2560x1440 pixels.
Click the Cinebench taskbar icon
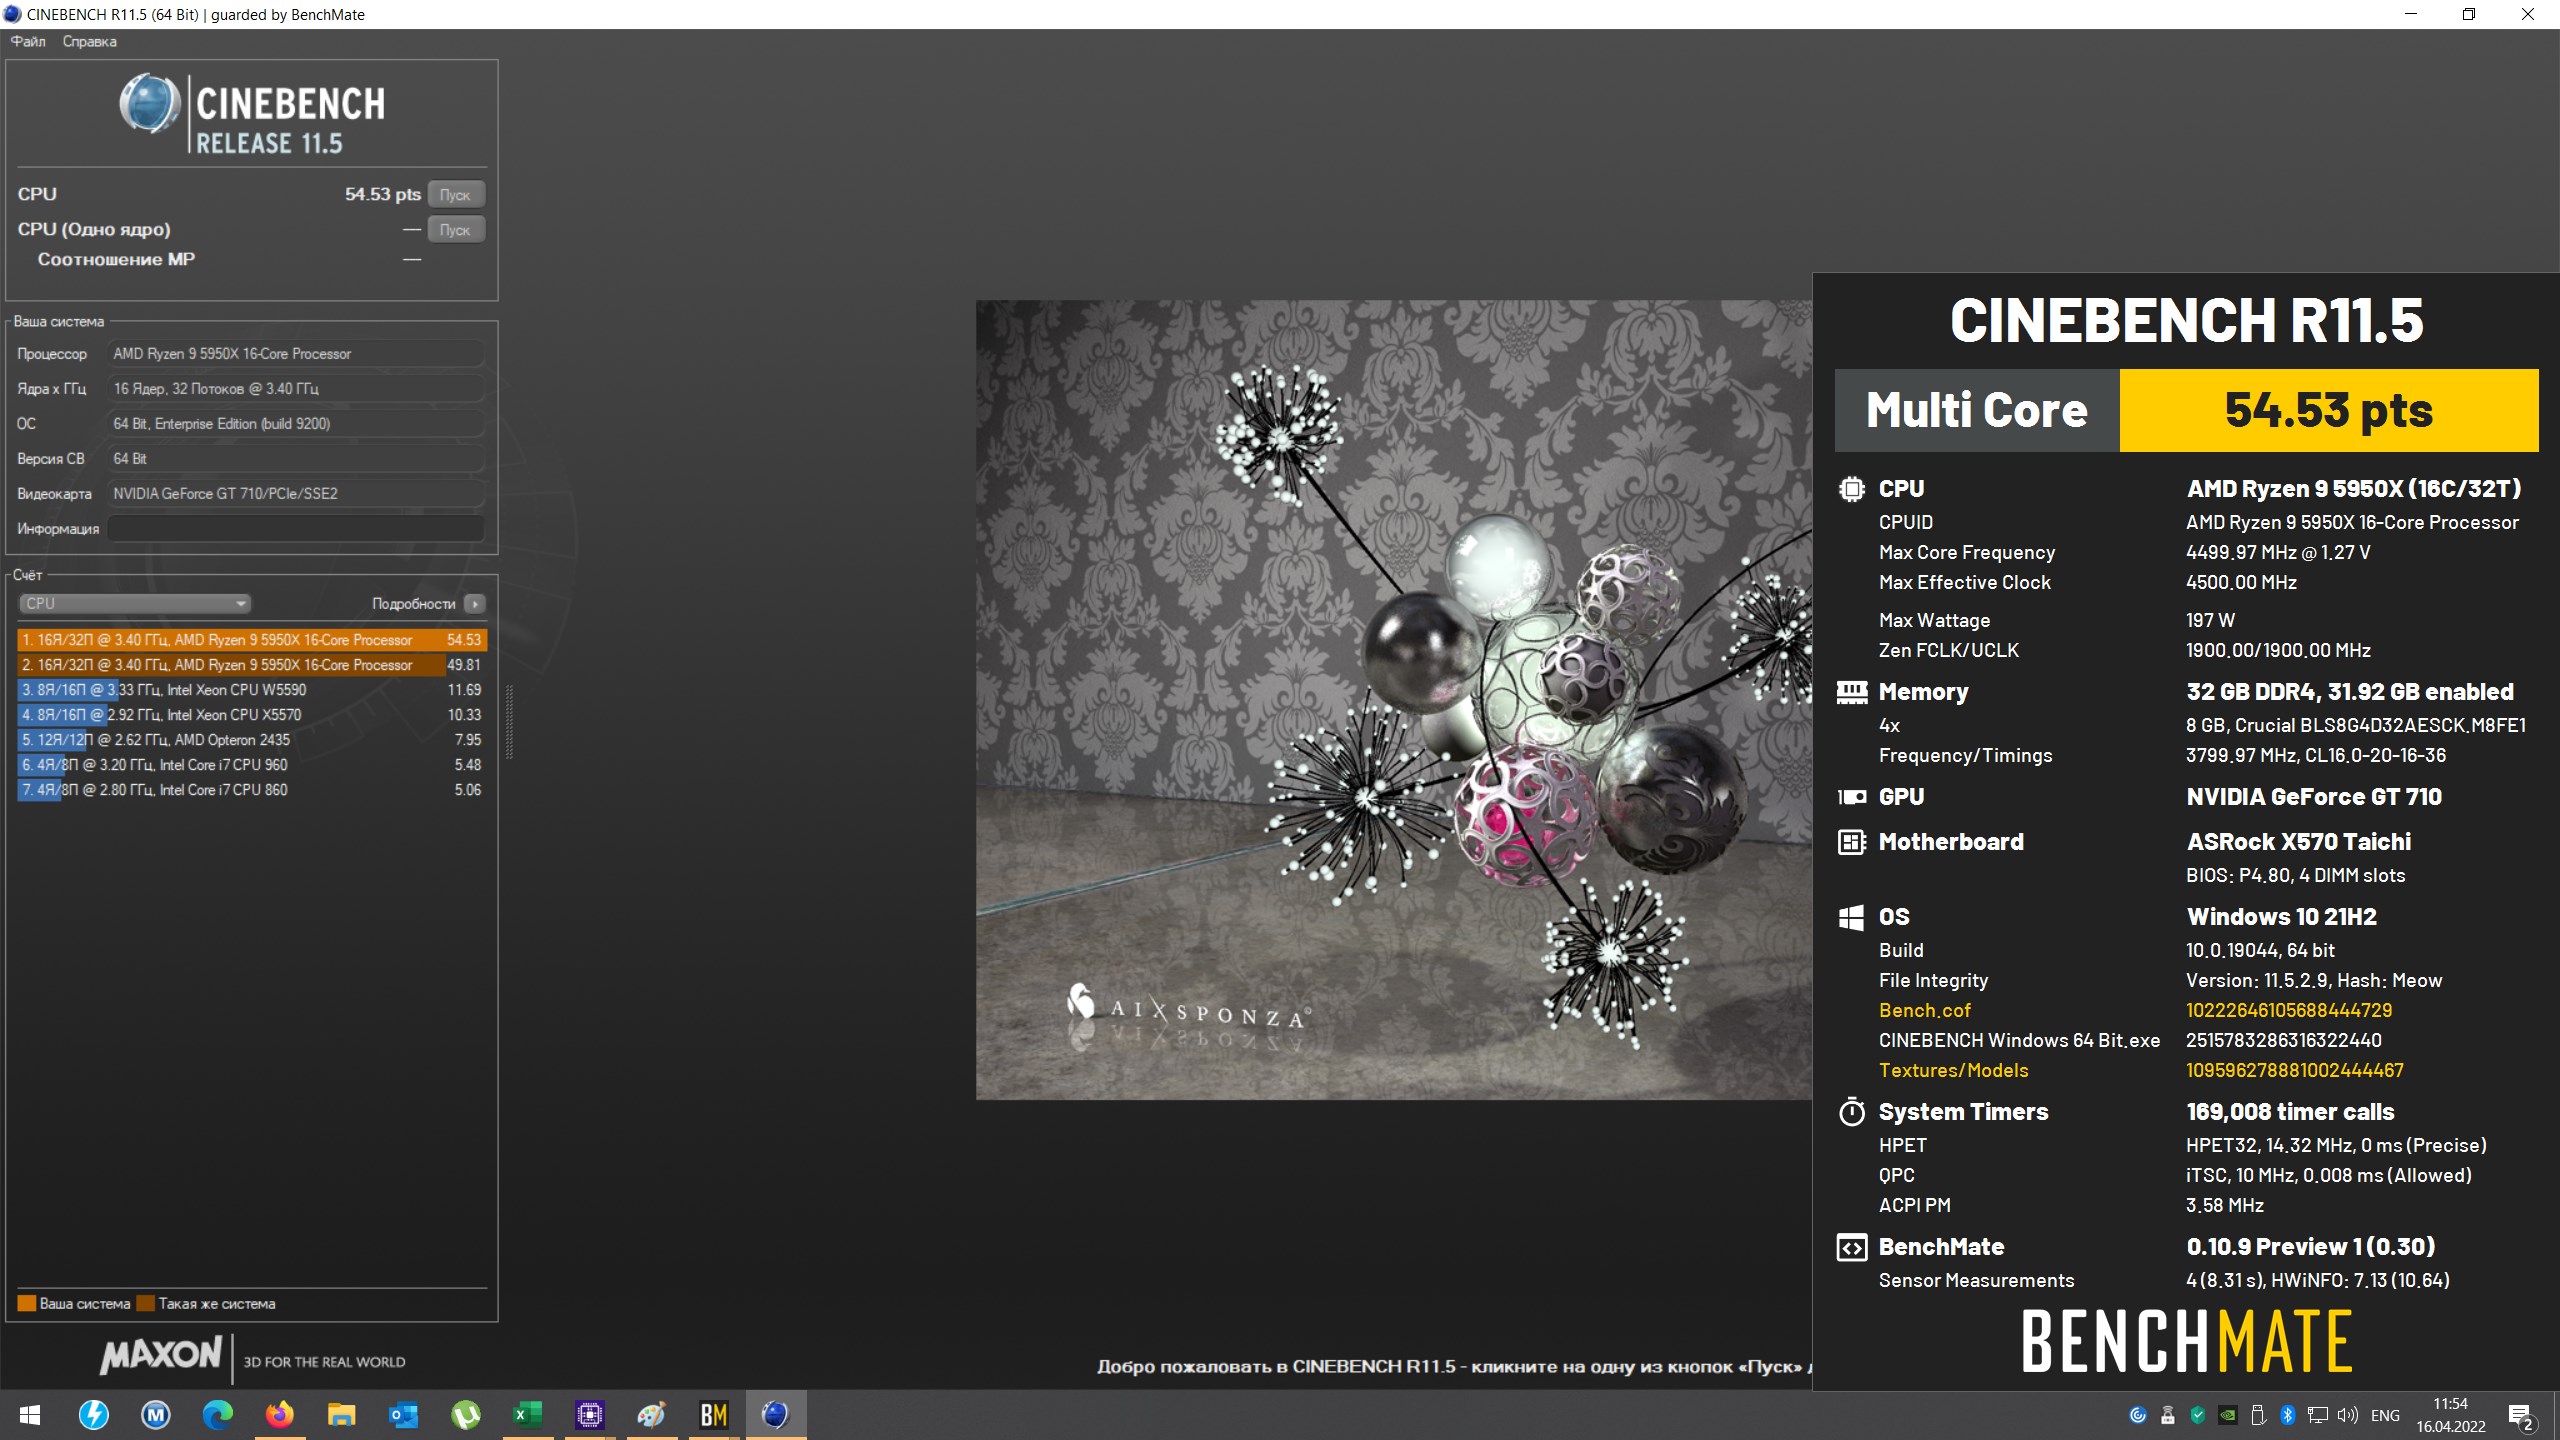(776, 1415)
